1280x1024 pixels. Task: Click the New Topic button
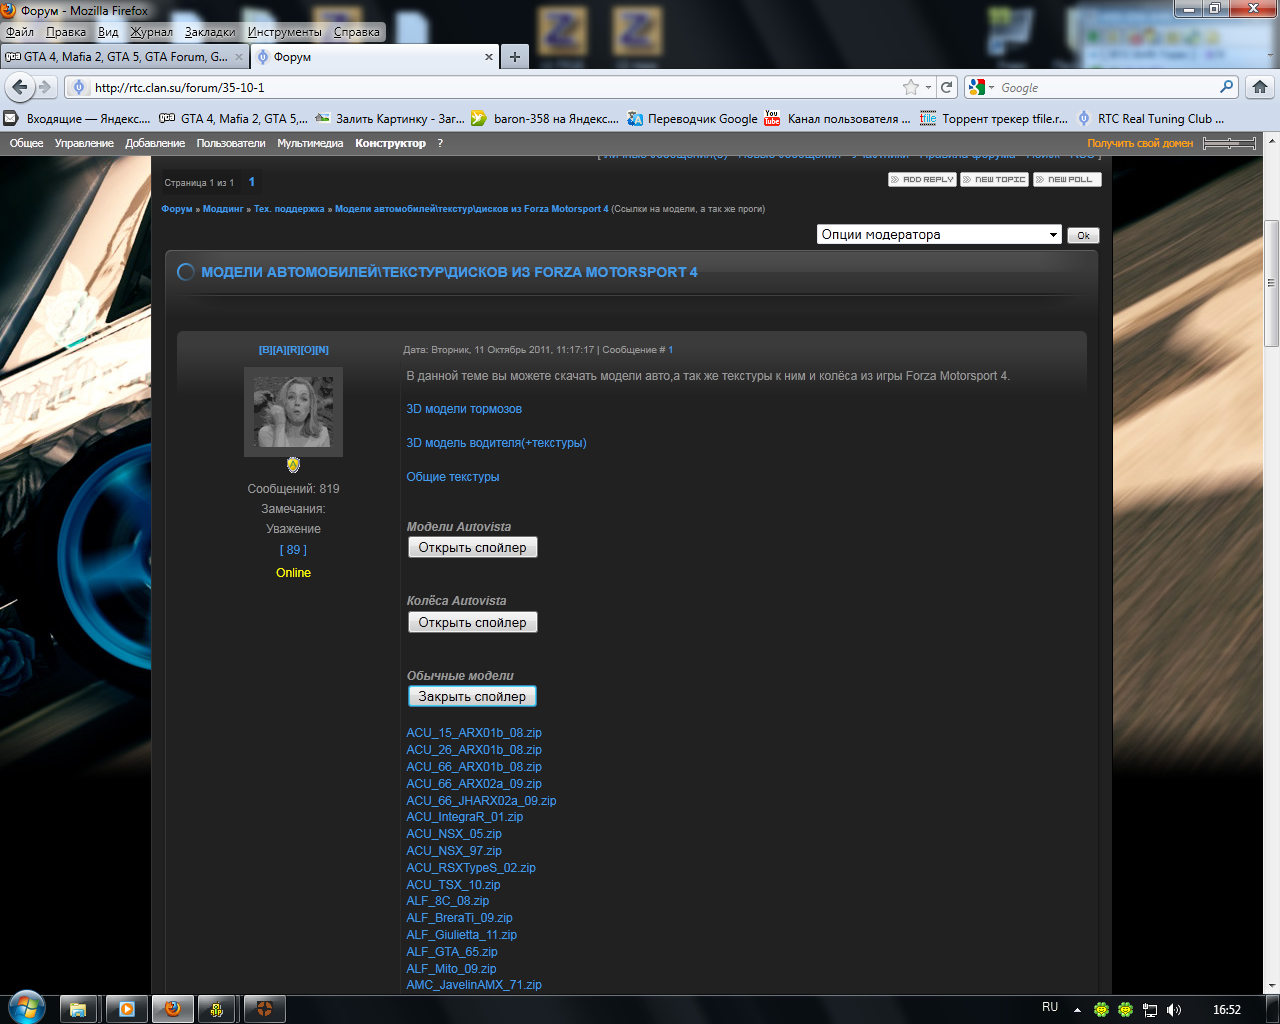995,180
